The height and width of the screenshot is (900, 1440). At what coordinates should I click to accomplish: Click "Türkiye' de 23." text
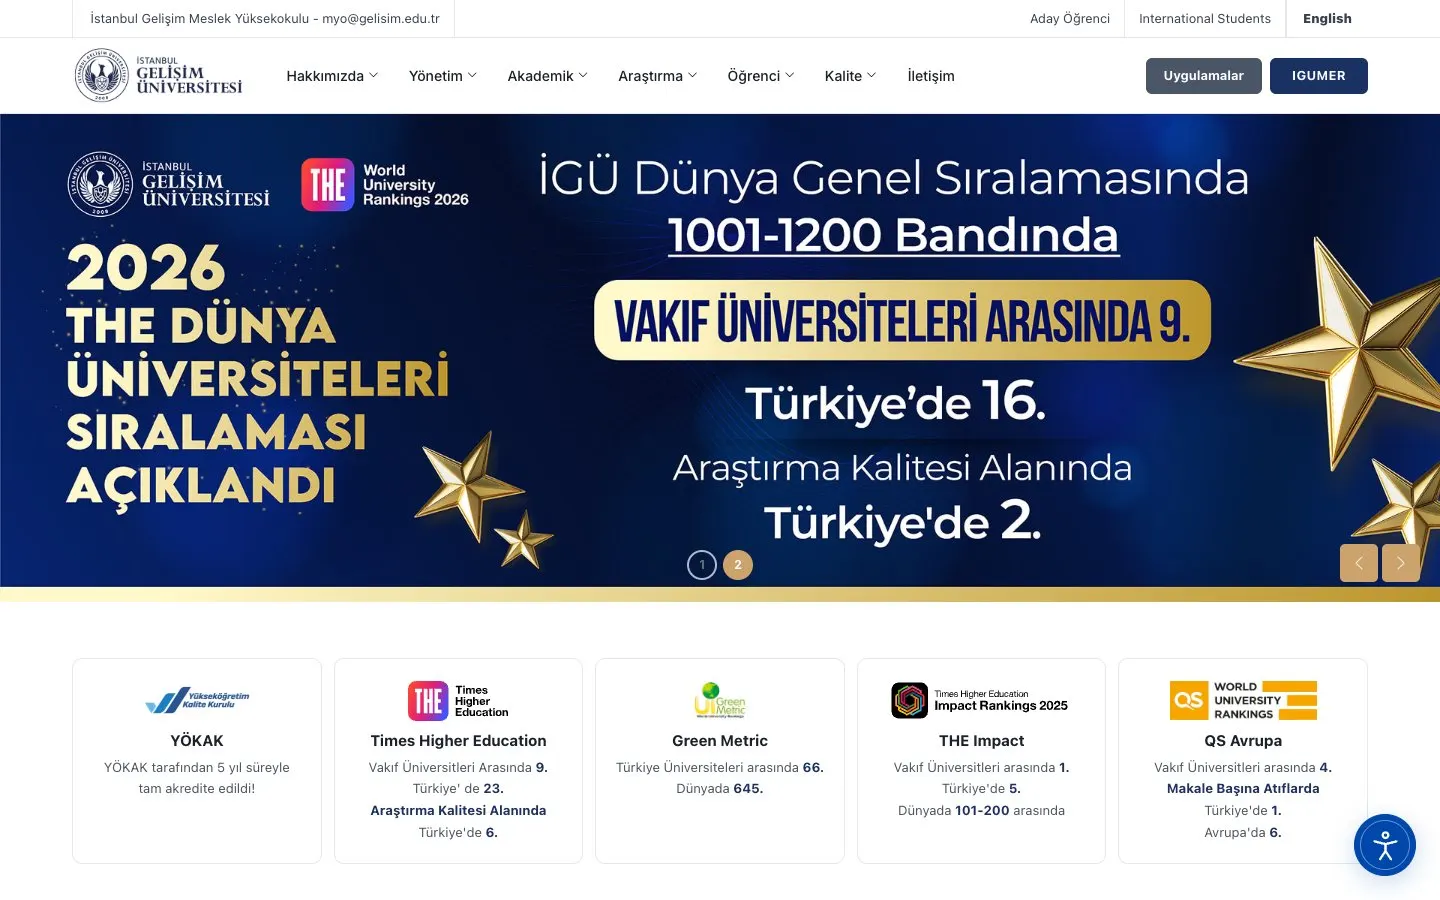pos(458,789)
